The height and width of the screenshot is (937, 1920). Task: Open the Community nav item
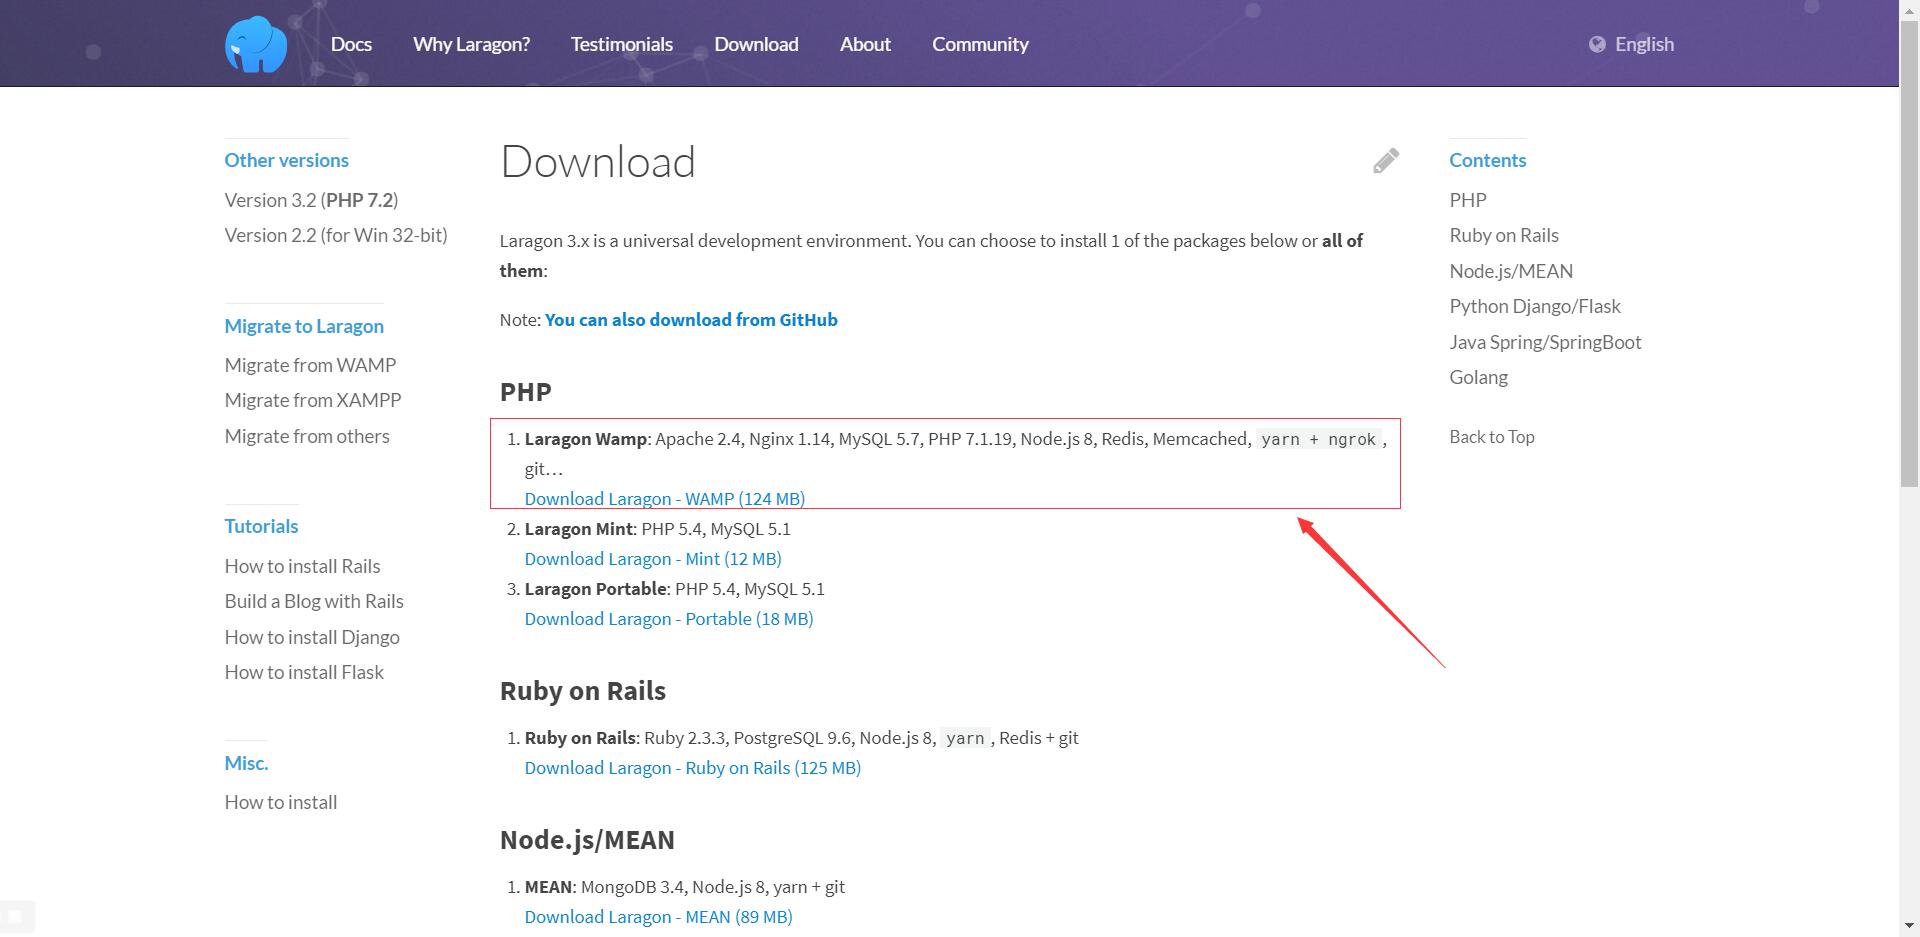pyautogui.click(x=980, y=44)
